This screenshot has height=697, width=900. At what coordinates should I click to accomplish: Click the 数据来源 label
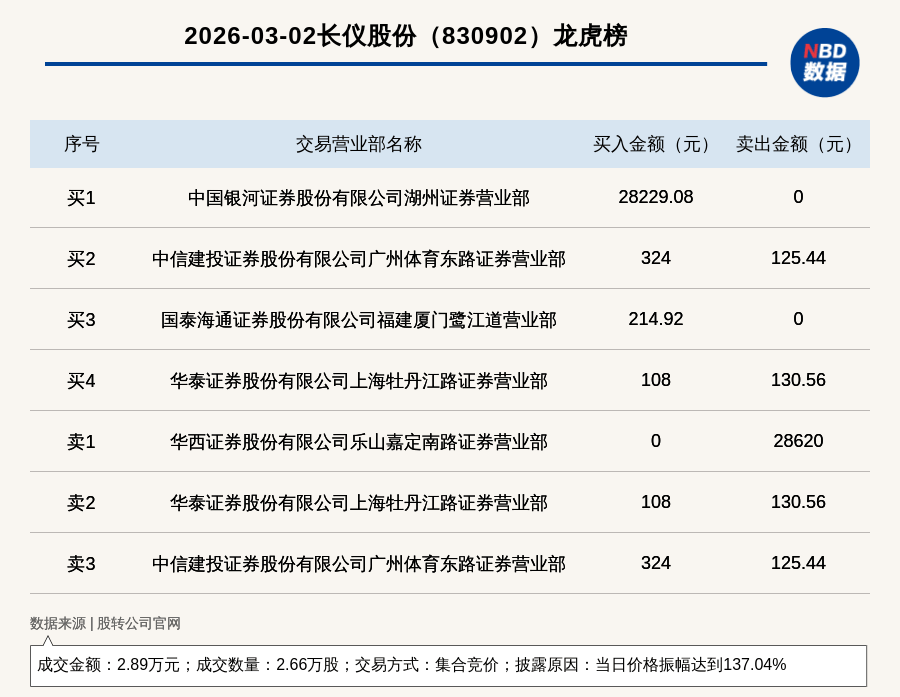click(x=56, y=622)
